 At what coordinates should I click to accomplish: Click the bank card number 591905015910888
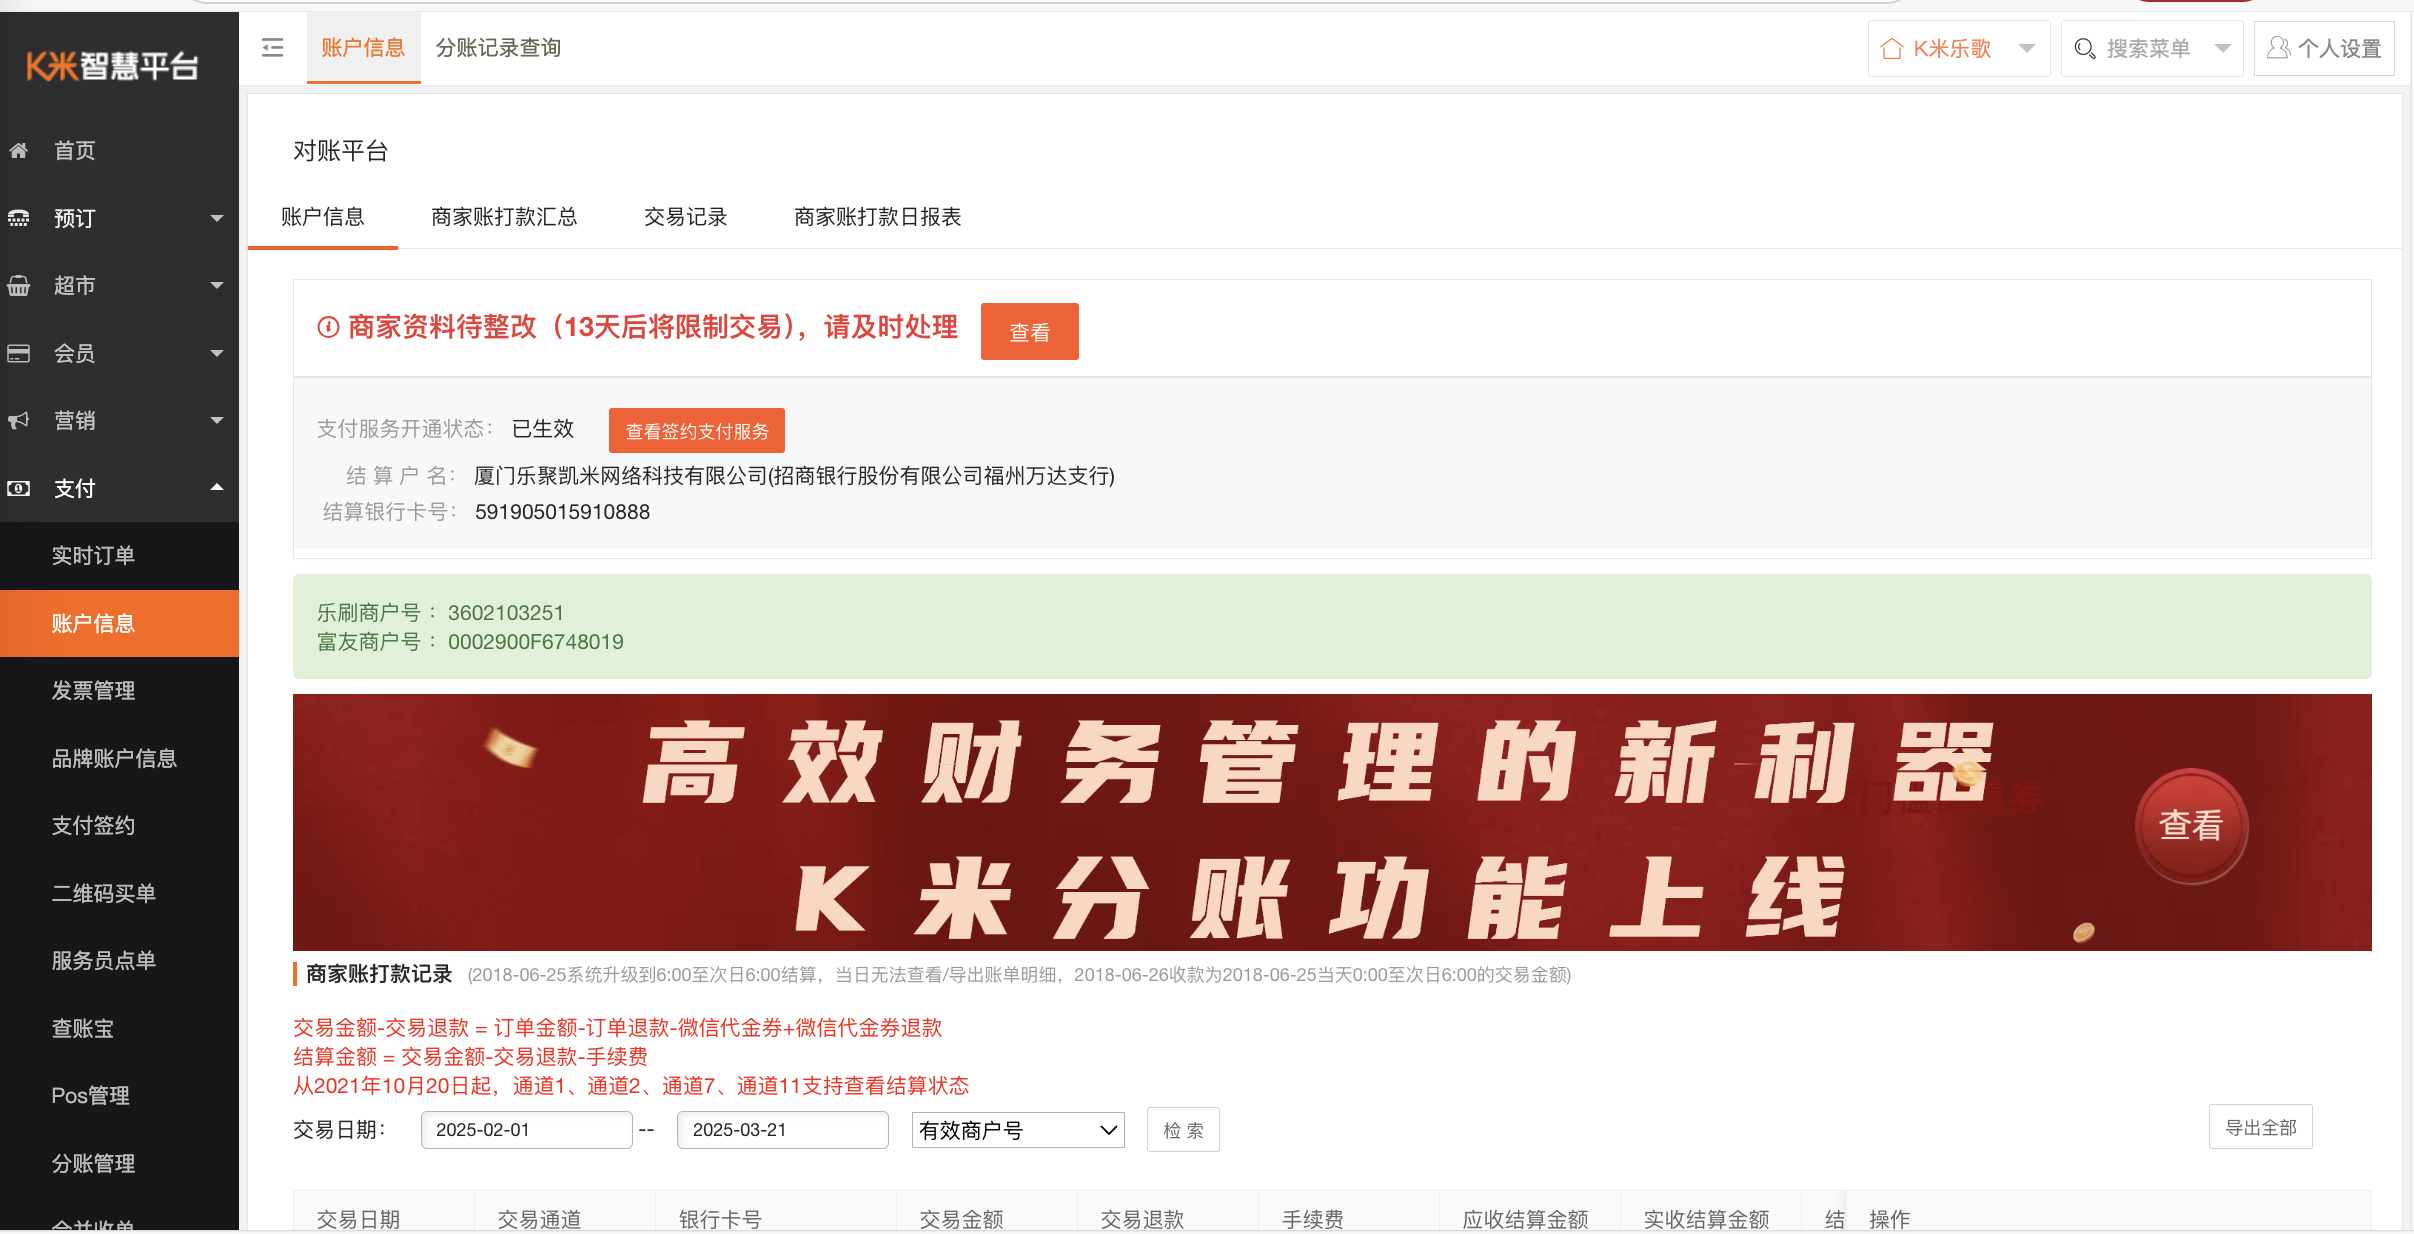pos(562,512)
